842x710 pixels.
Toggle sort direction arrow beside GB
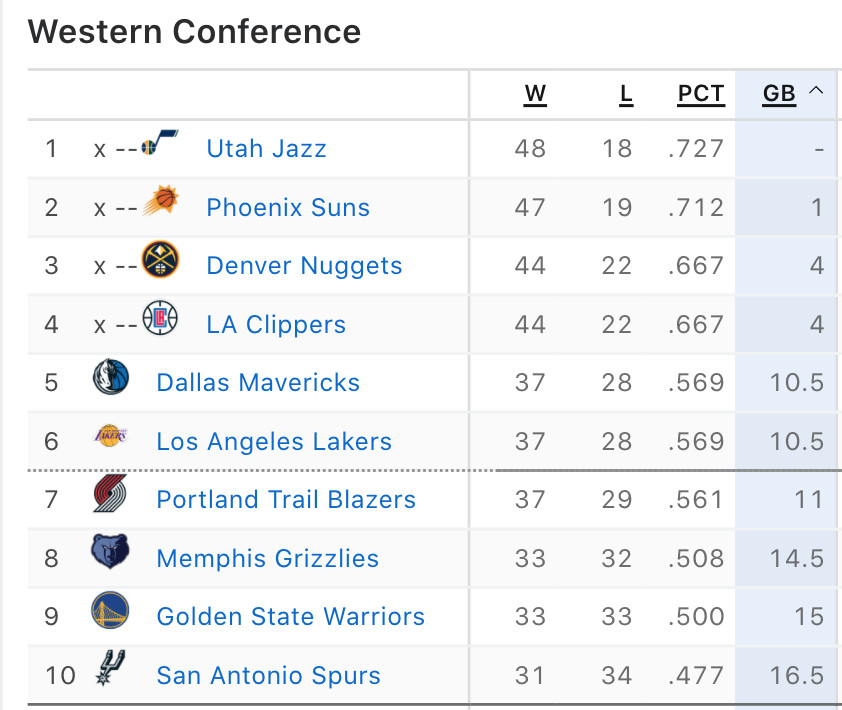point(816,90)
